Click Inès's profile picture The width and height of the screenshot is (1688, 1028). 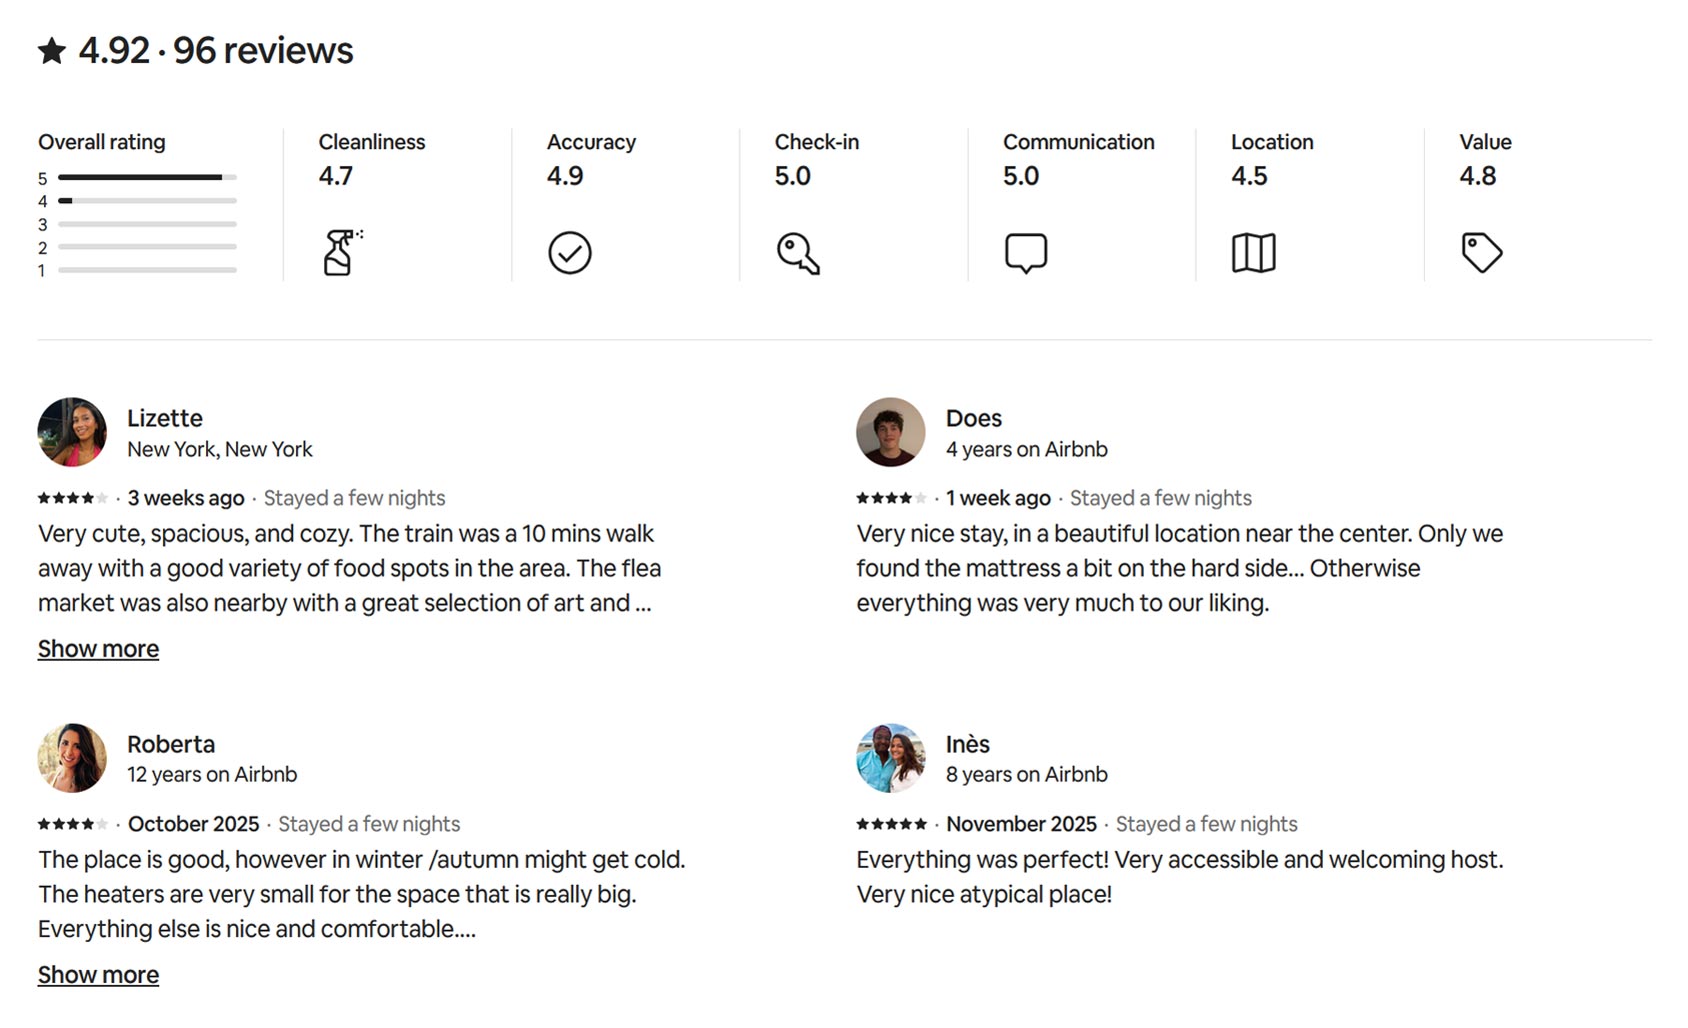pyautogui.click(x=890, y=758)
